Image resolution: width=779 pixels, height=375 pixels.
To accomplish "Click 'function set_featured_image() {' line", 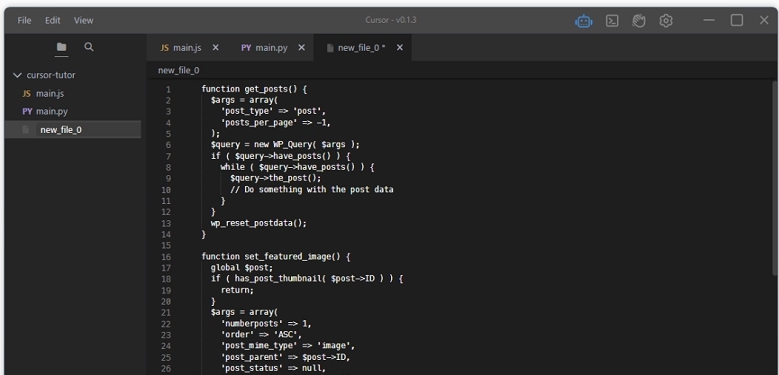I will pos(276,257).
